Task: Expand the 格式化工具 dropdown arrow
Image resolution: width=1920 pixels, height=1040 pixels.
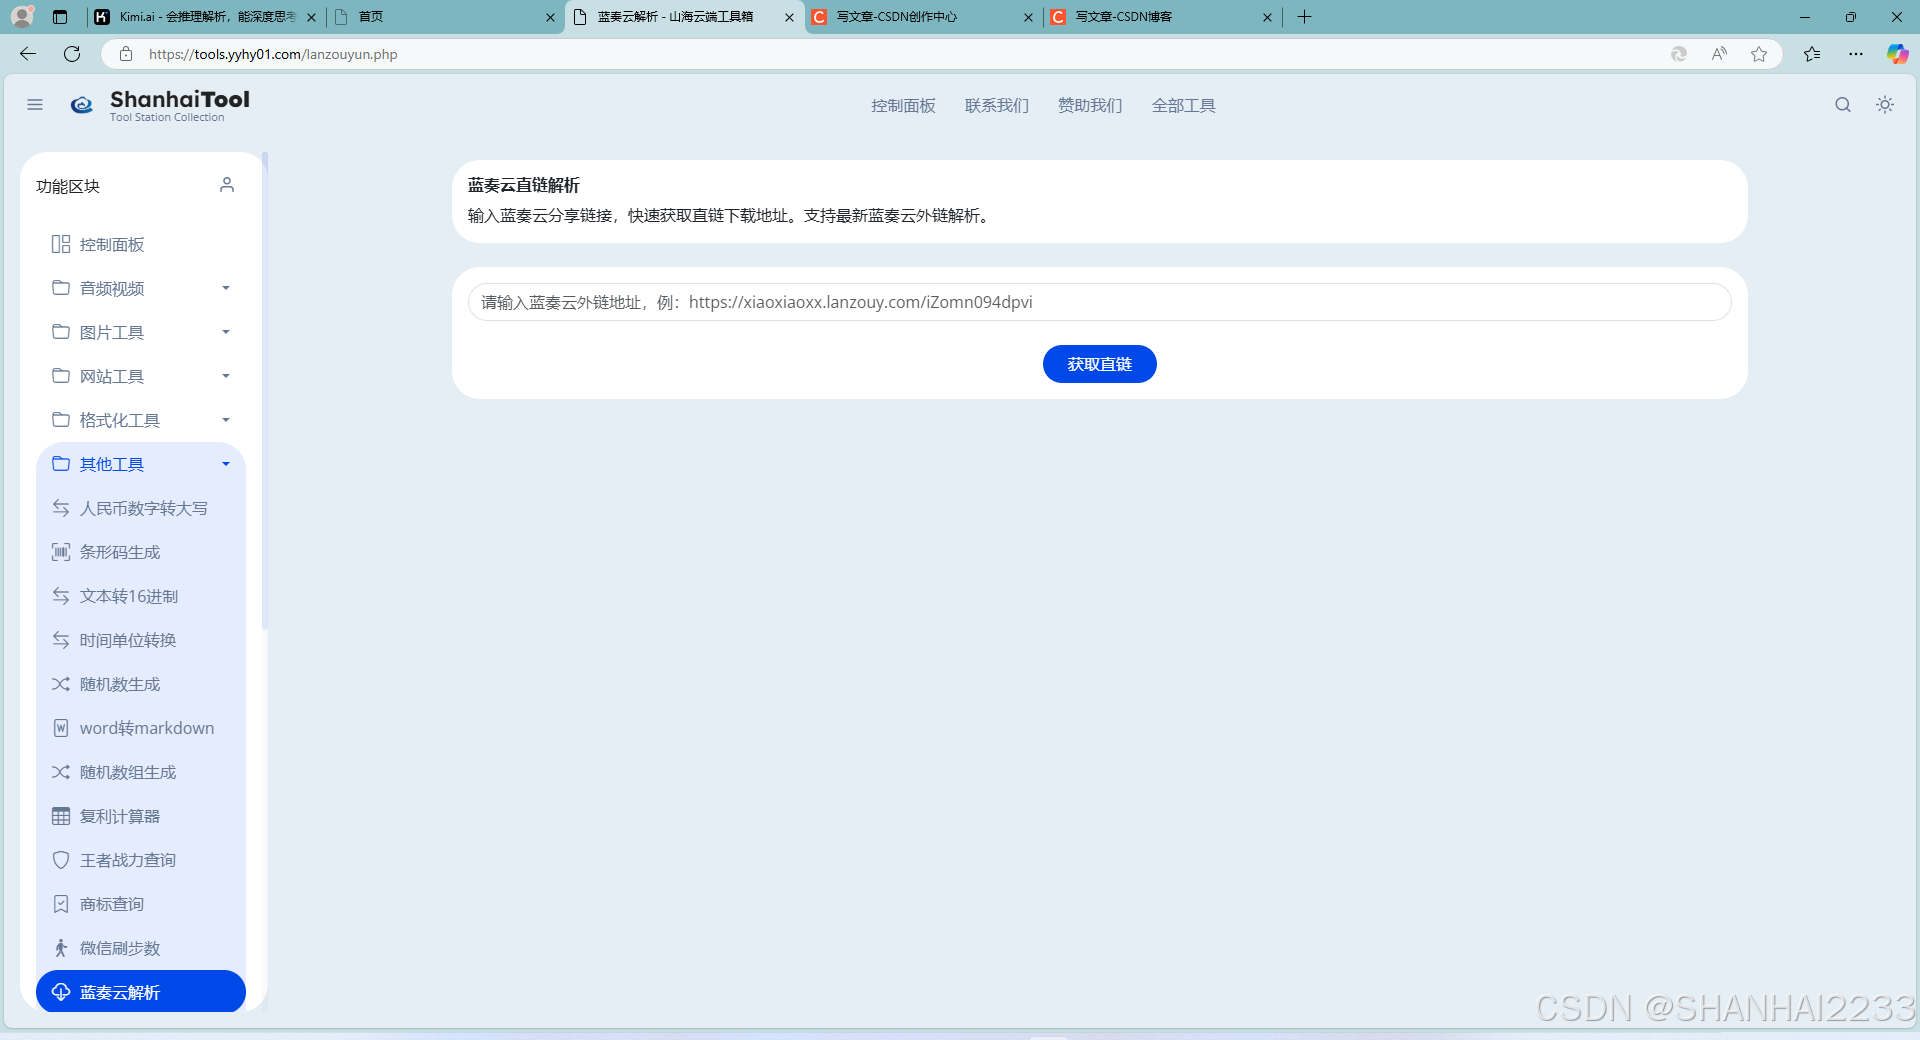Action: 226,420
